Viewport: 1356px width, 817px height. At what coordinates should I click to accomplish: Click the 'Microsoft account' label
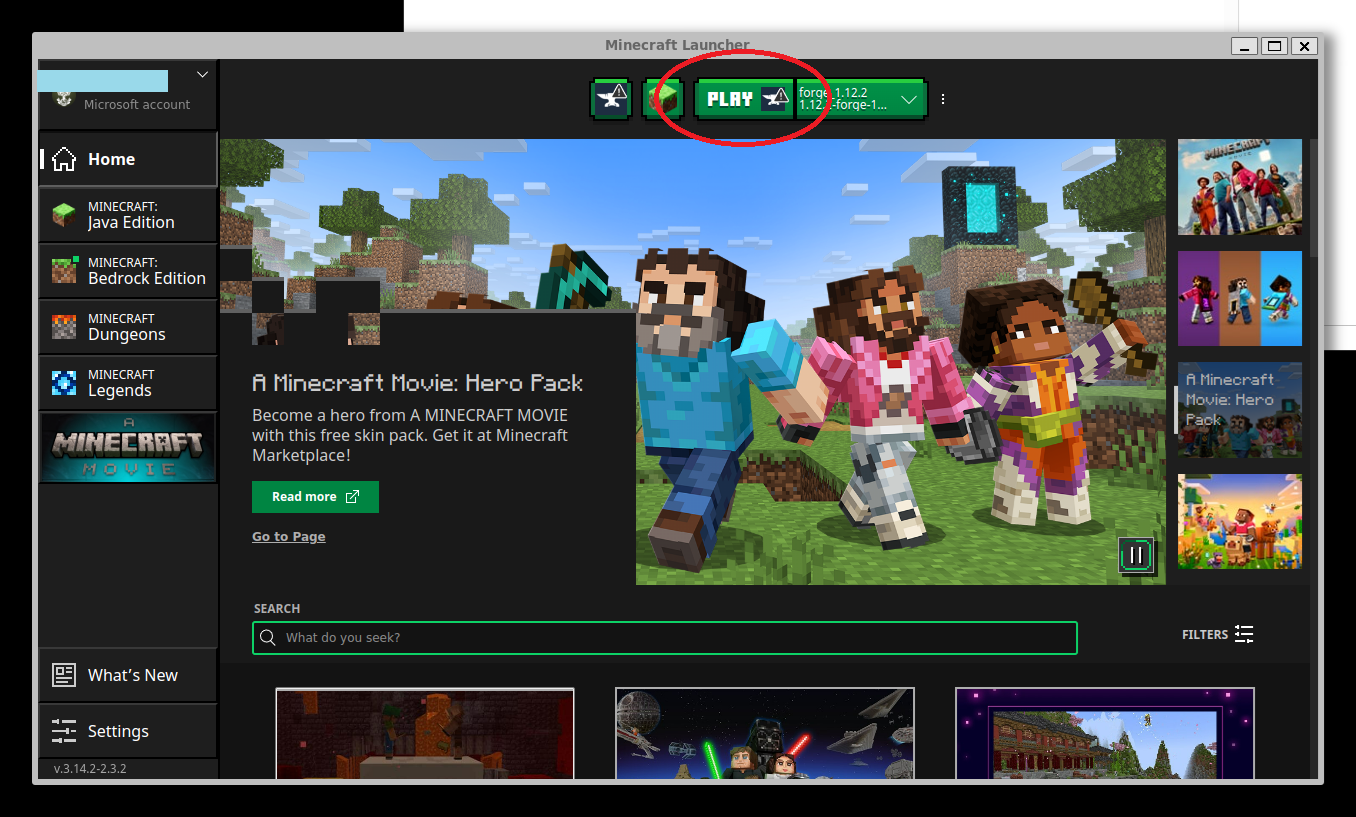click(x=137, y=104)
